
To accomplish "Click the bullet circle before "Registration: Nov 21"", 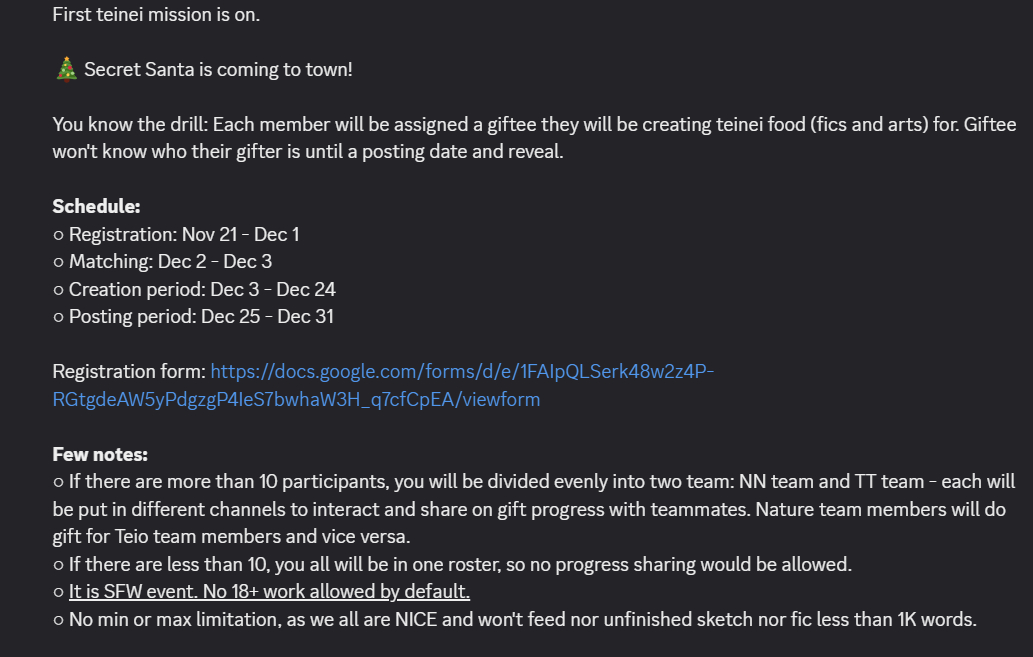I will pyautogui.click(x=58, y=236).
